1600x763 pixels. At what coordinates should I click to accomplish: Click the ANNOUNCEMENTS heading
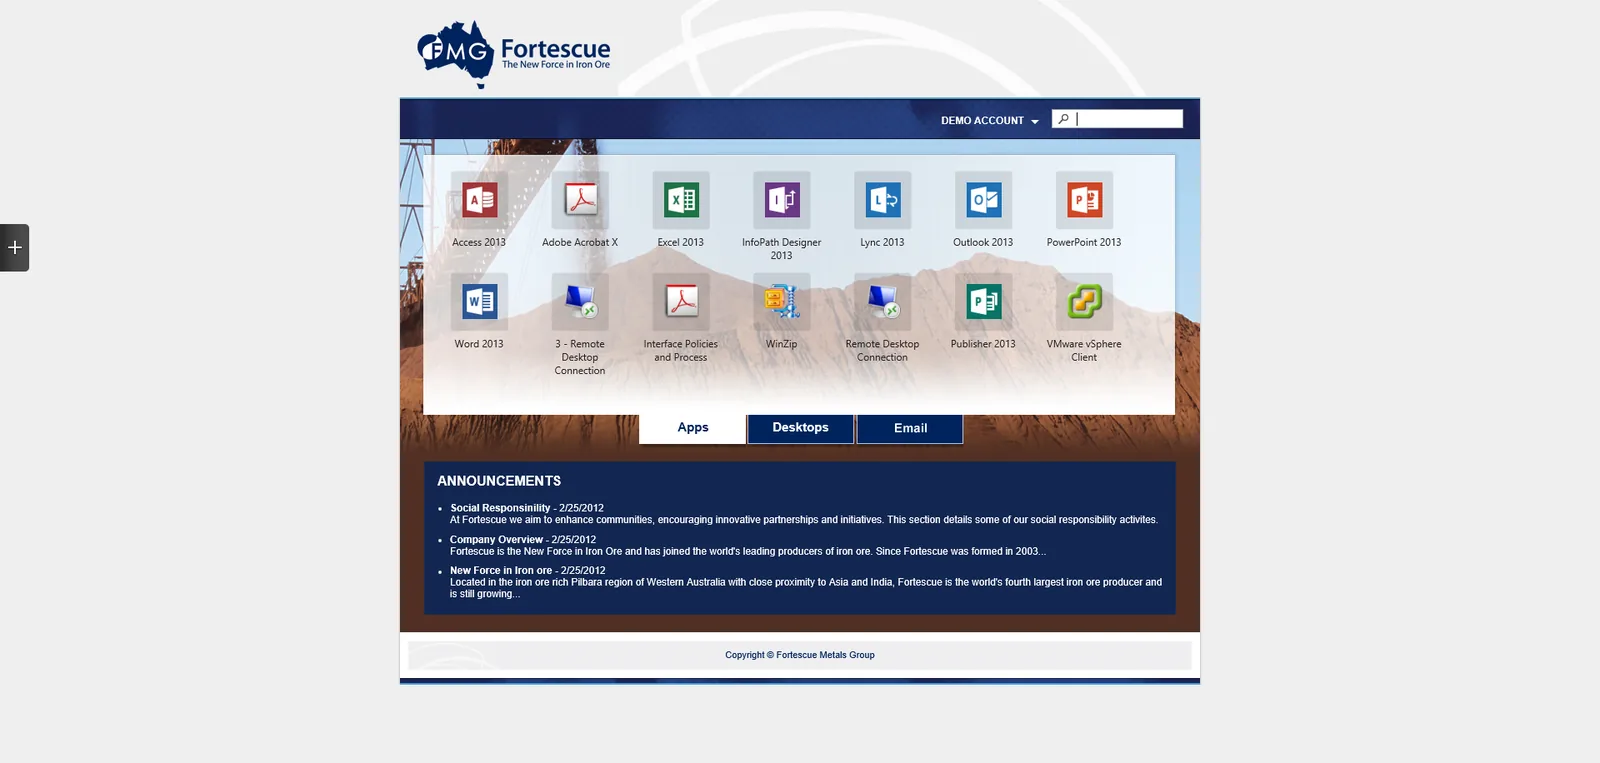click(499, 481)
